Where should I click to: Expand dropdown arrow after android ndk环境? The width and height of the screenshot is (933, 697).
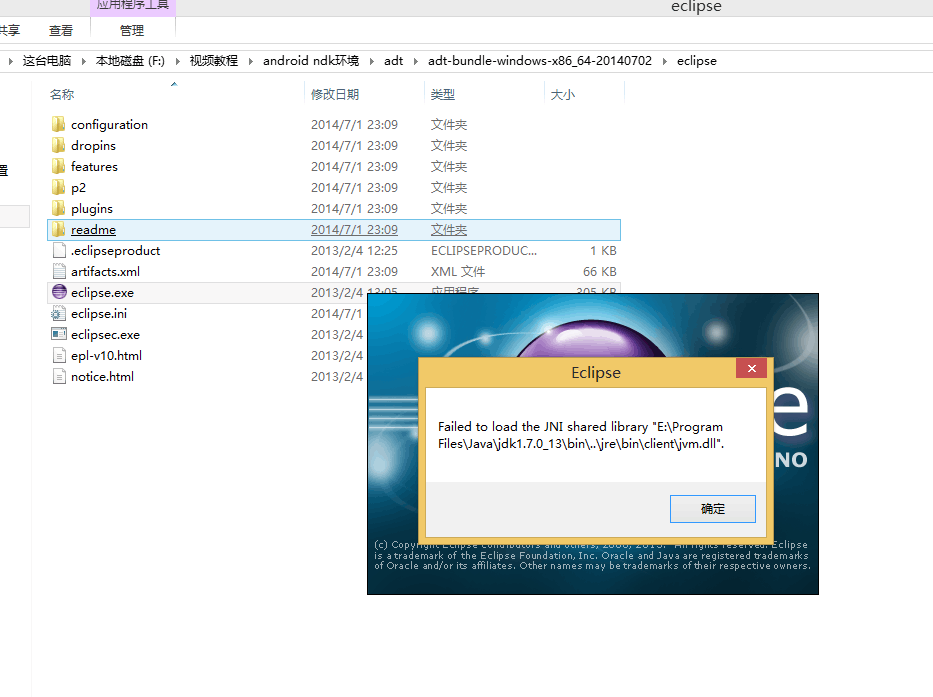(x=372, y=61)
